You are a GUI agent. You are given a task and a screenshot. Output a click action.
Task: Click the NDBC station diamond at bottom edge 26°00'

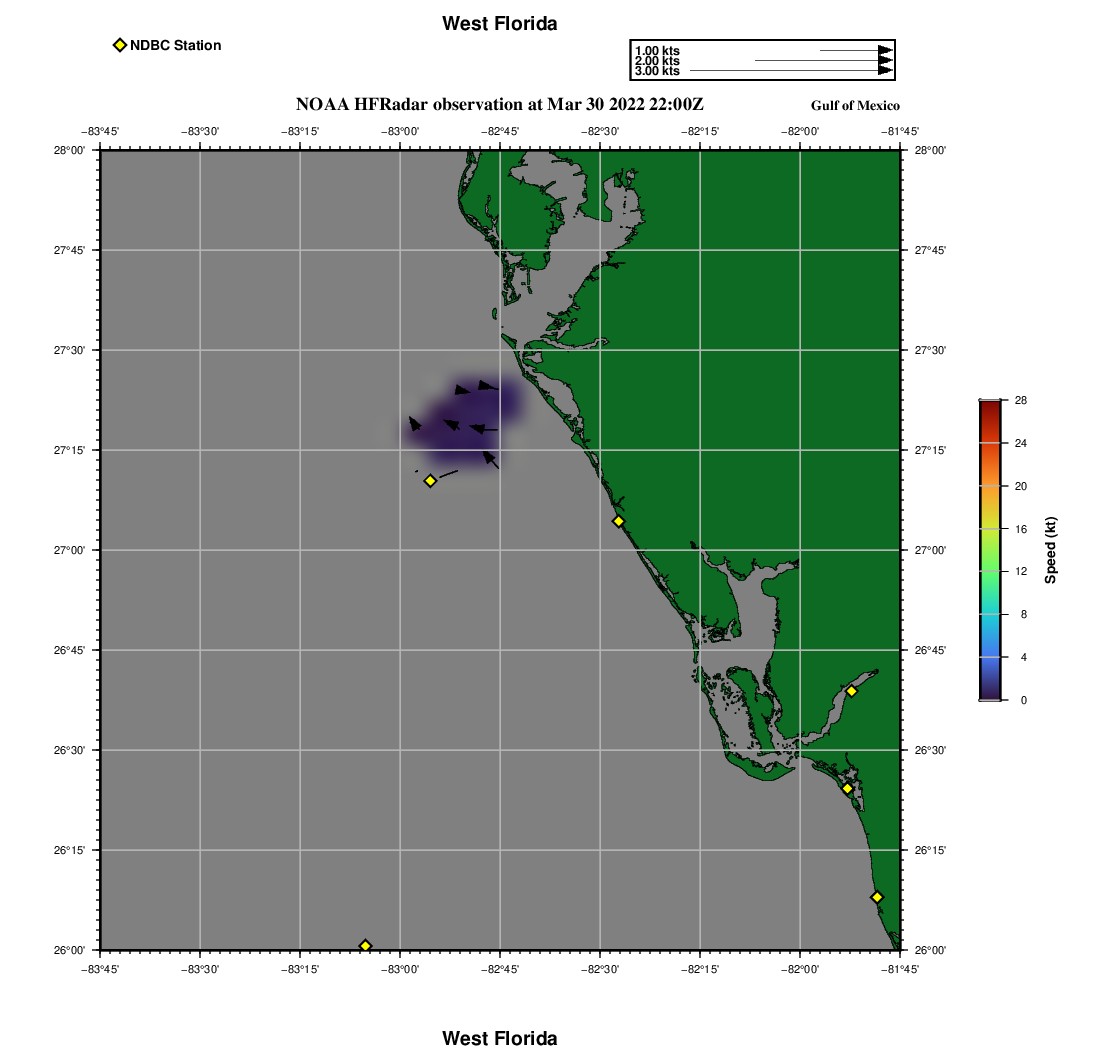point(365,945)
